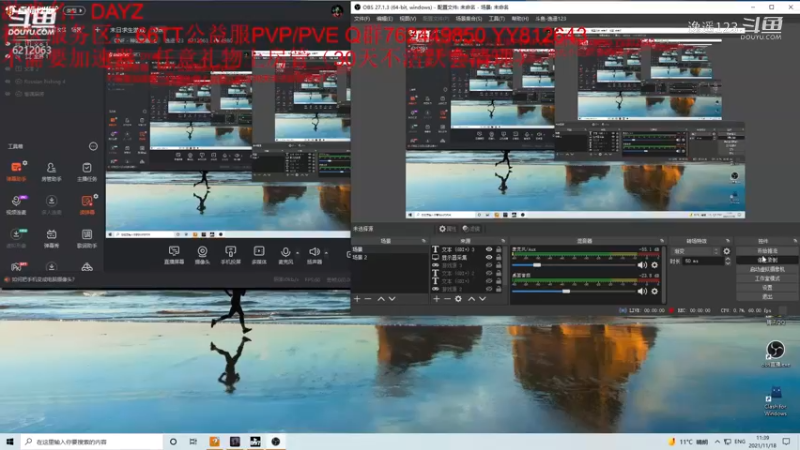Image resolution: width=800 pixels, height=450 pixels.
Task: Expand microphone options arrow in Douyu
Action: point(297,253)
